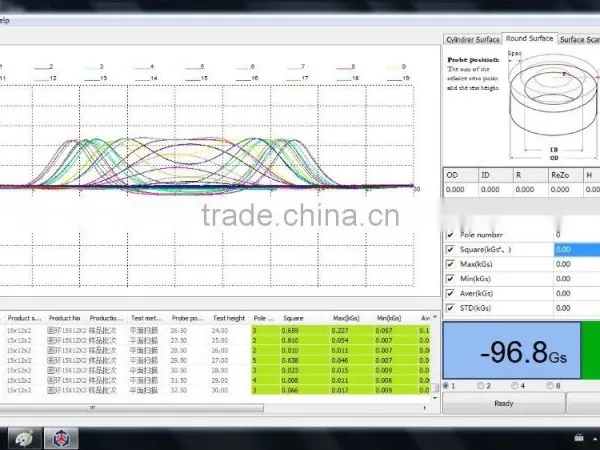Click the system tray icon at right of taskbar
This screenshot has height=450, width=600.
click(x=579, y=437)
